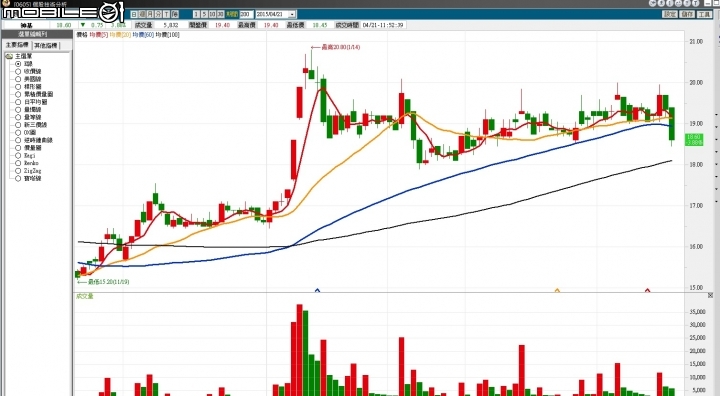Select the ZigZag chart radio button
Screen dimensions: 720x396
pos(18,171)
